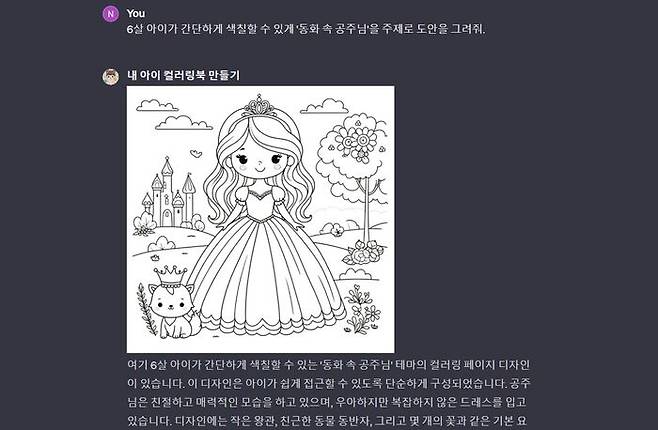Click the top-left cloud in the drawing
Screen dimensions: 658x430
157,105
